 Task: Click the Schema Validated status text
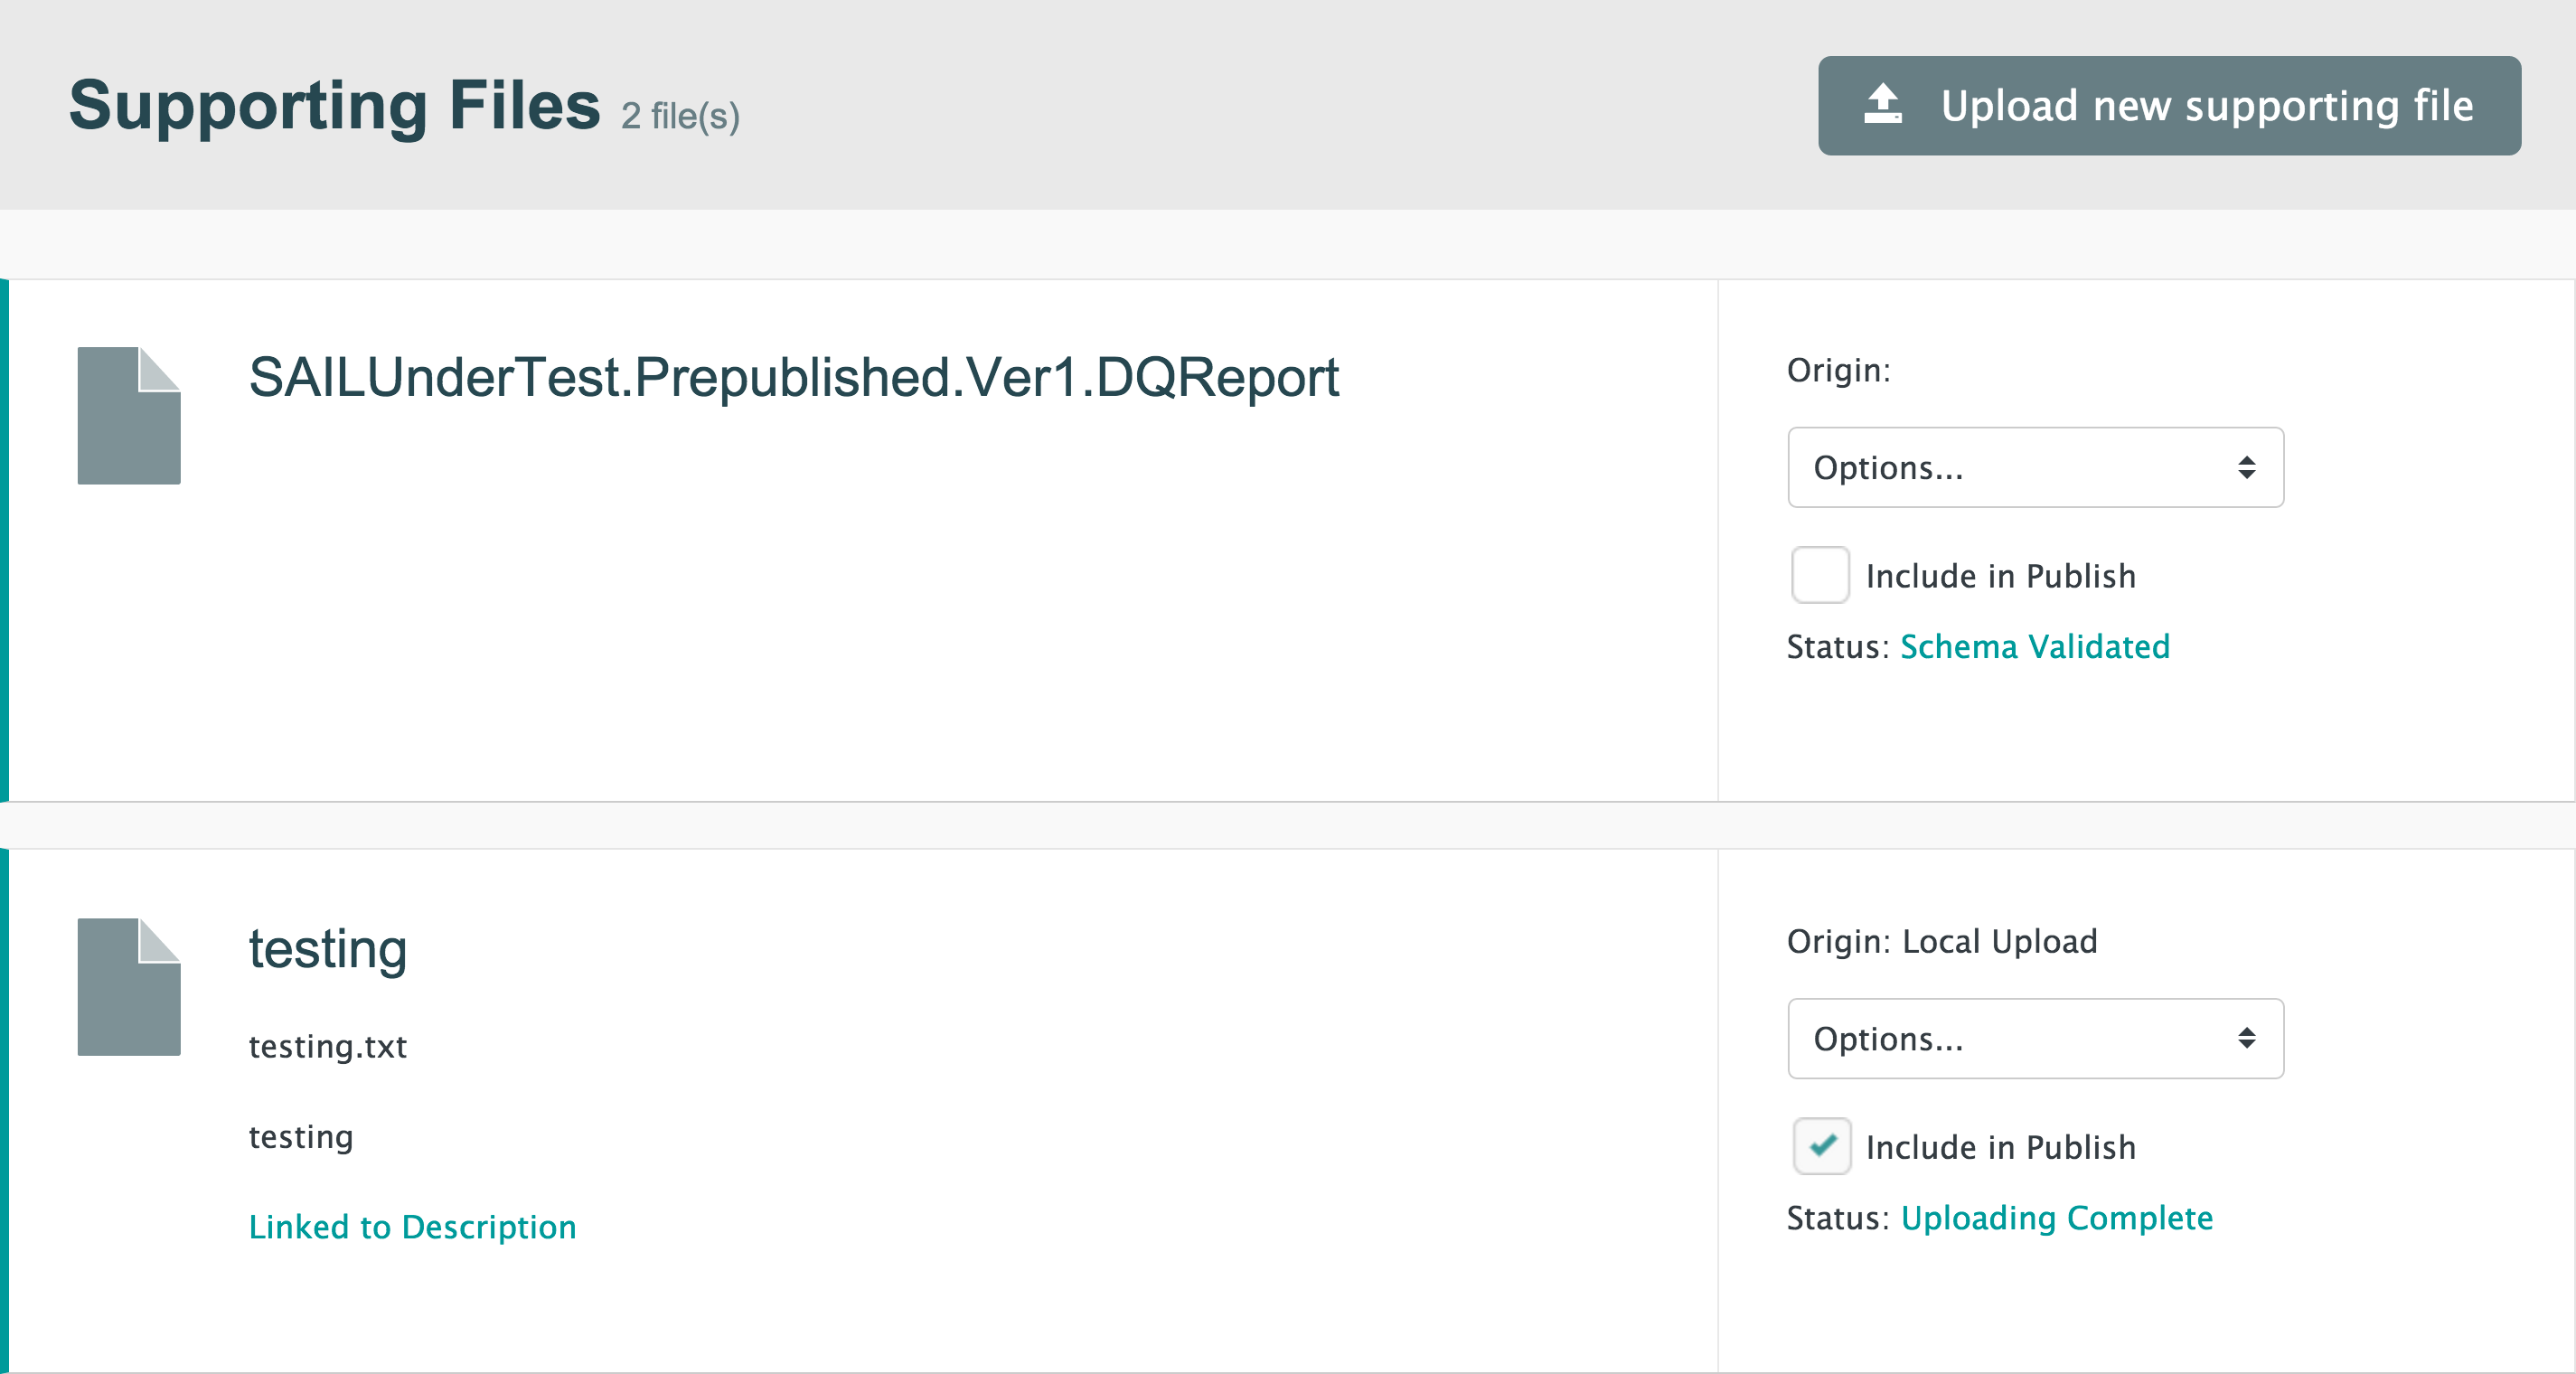point(2034,647)
